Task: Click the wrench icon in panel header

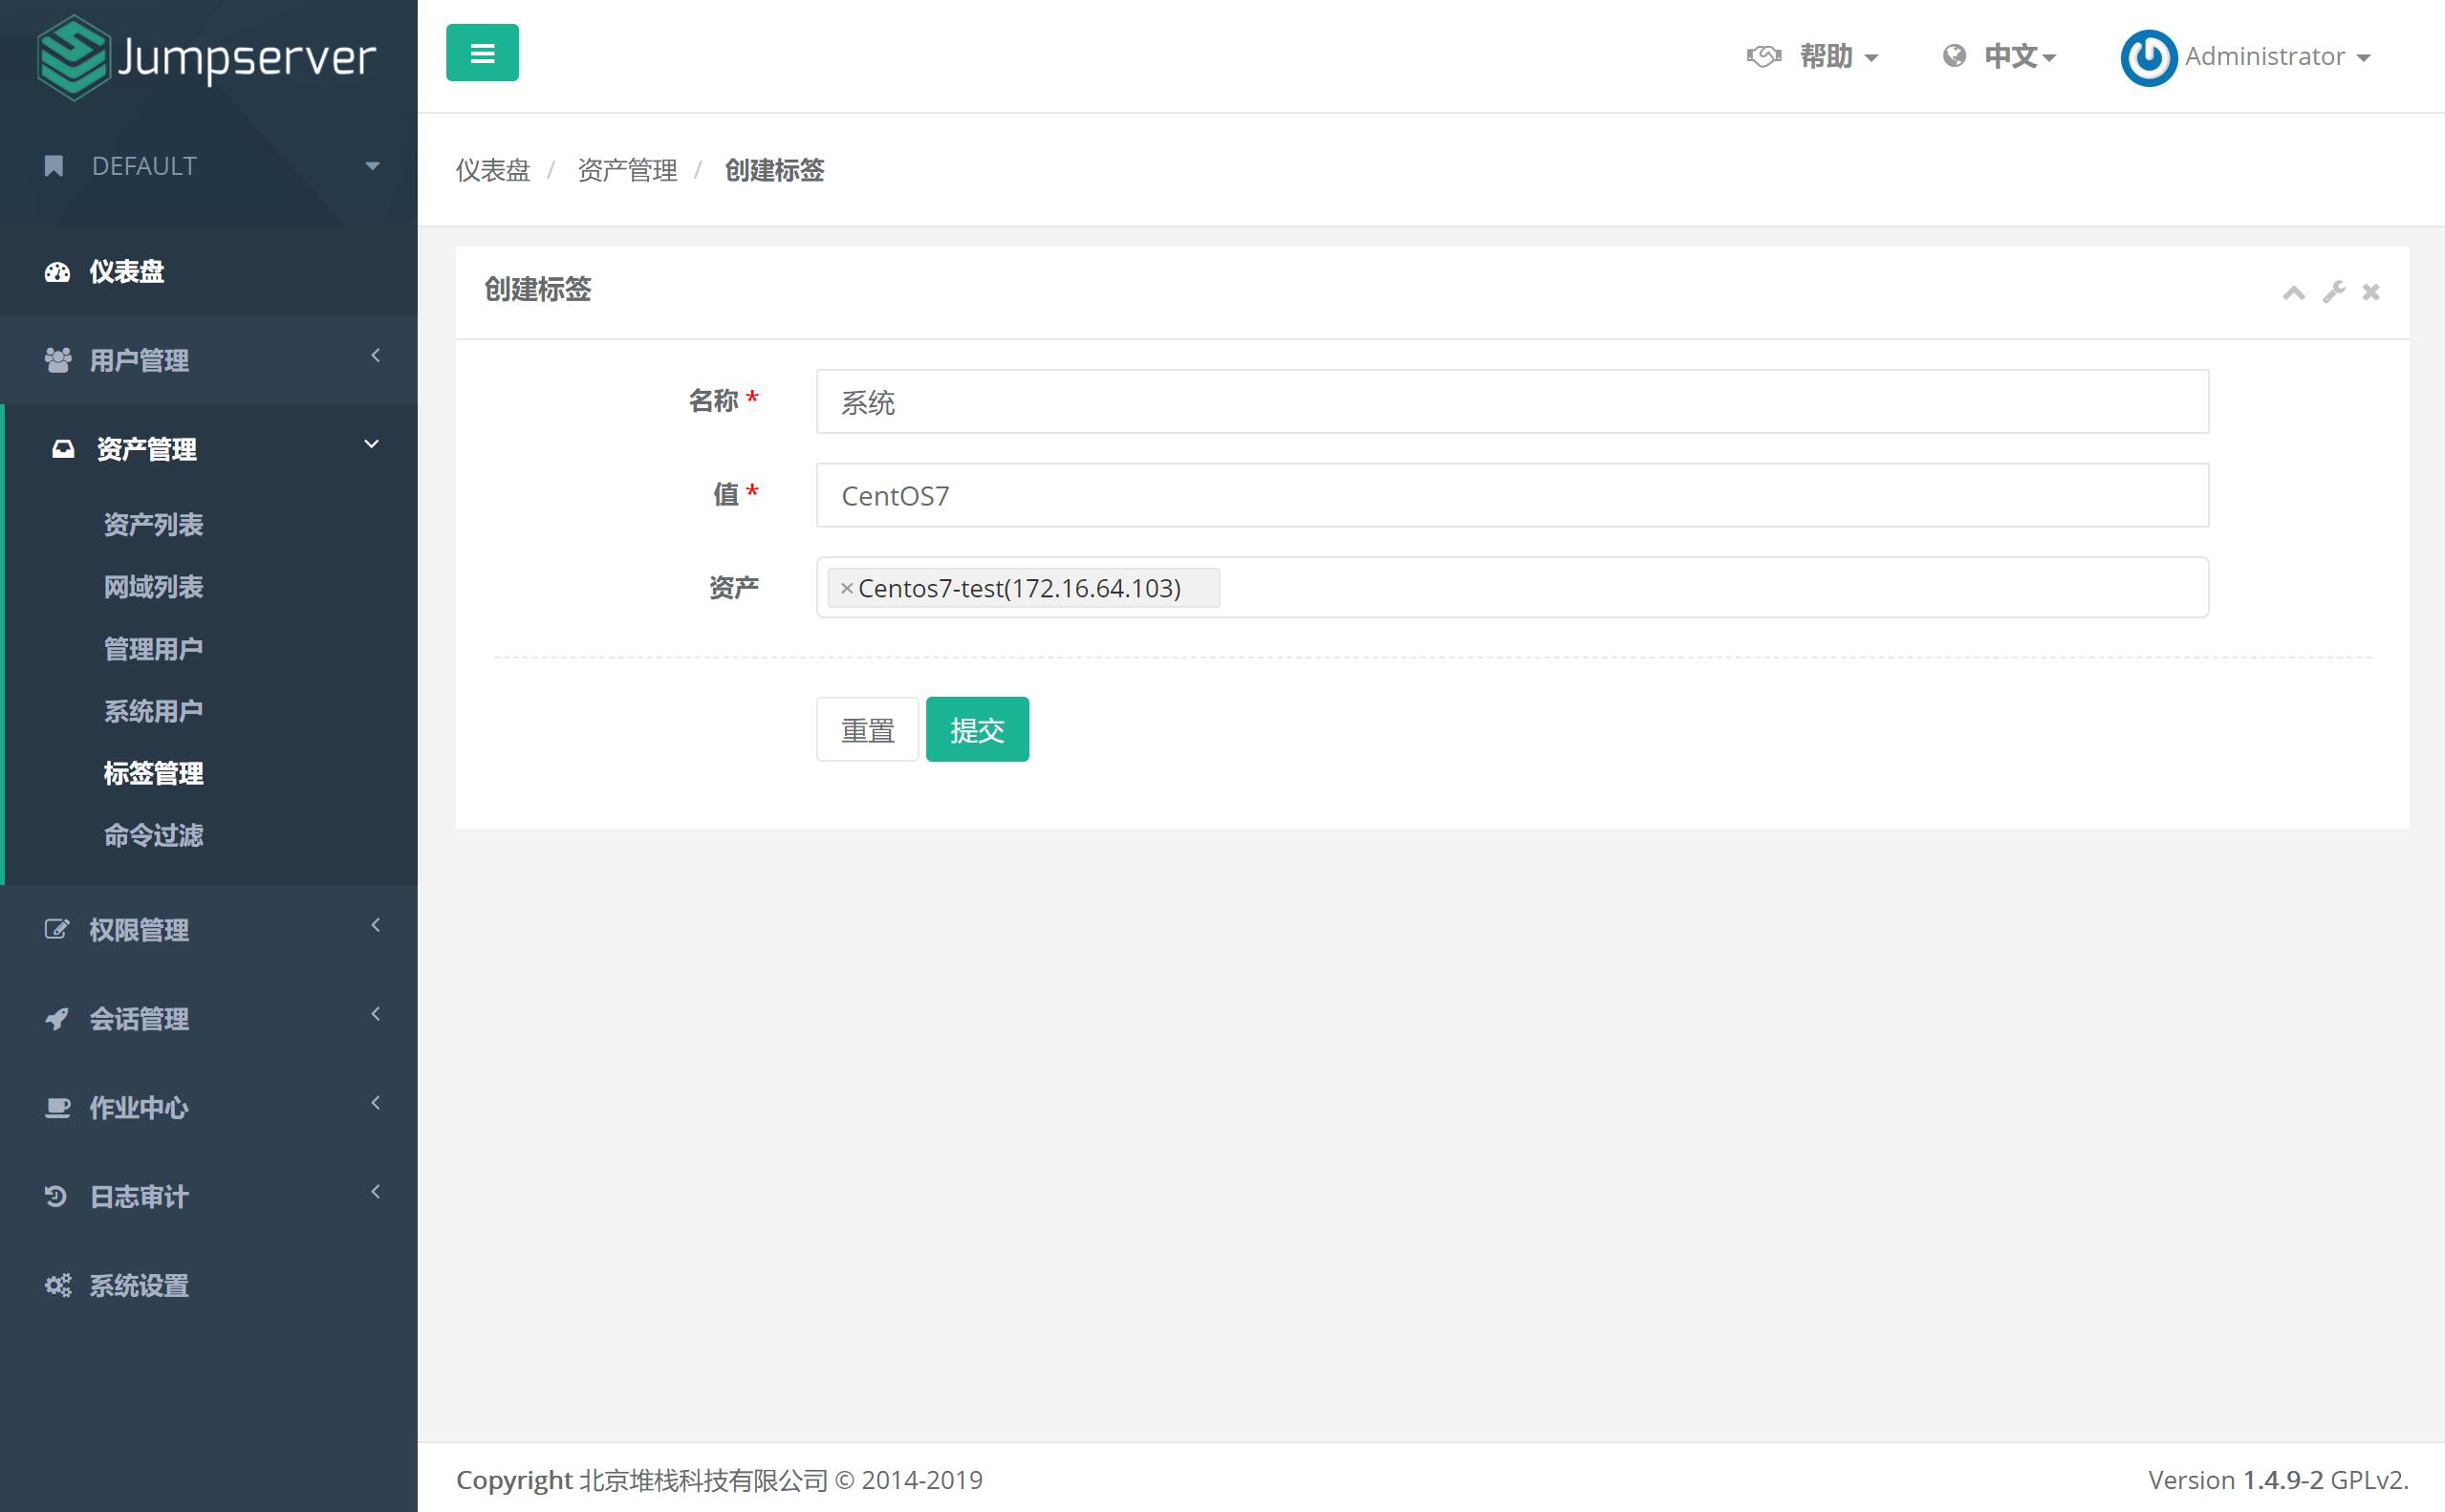Action: point(2334,292)
